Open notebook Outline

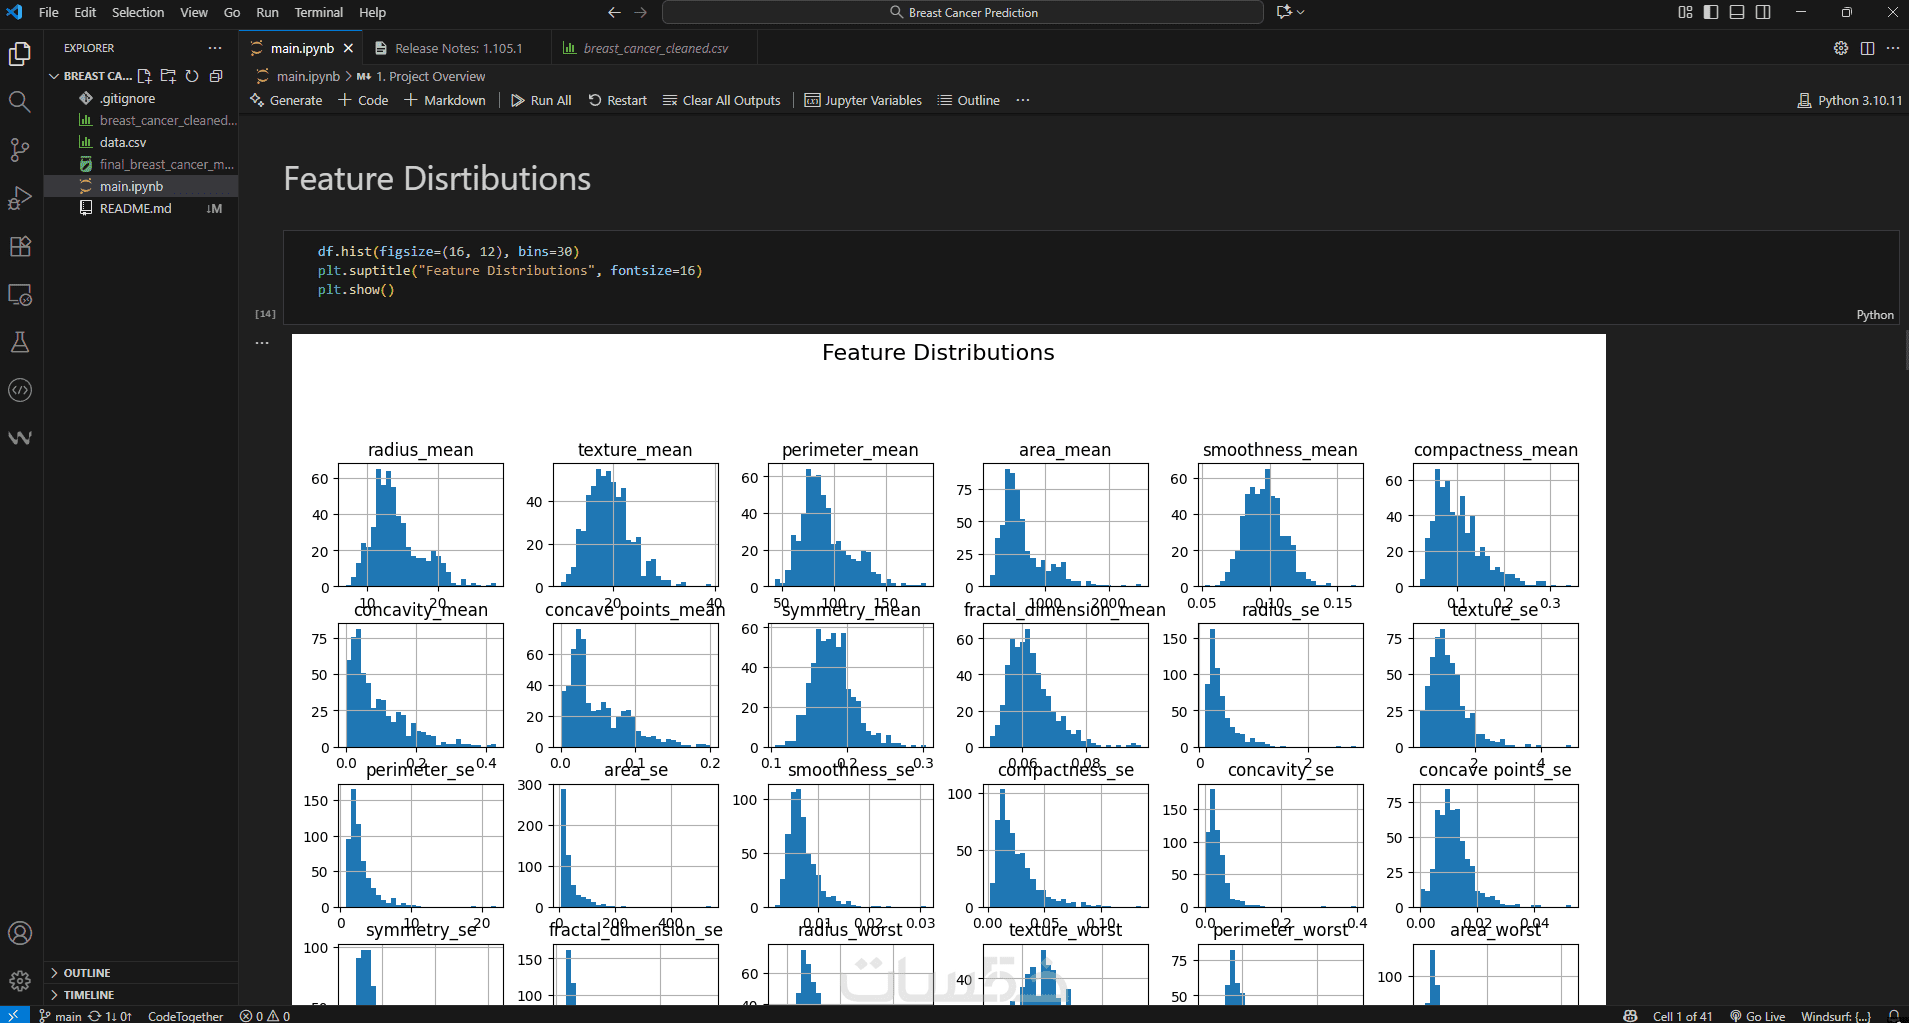point(968,100)
